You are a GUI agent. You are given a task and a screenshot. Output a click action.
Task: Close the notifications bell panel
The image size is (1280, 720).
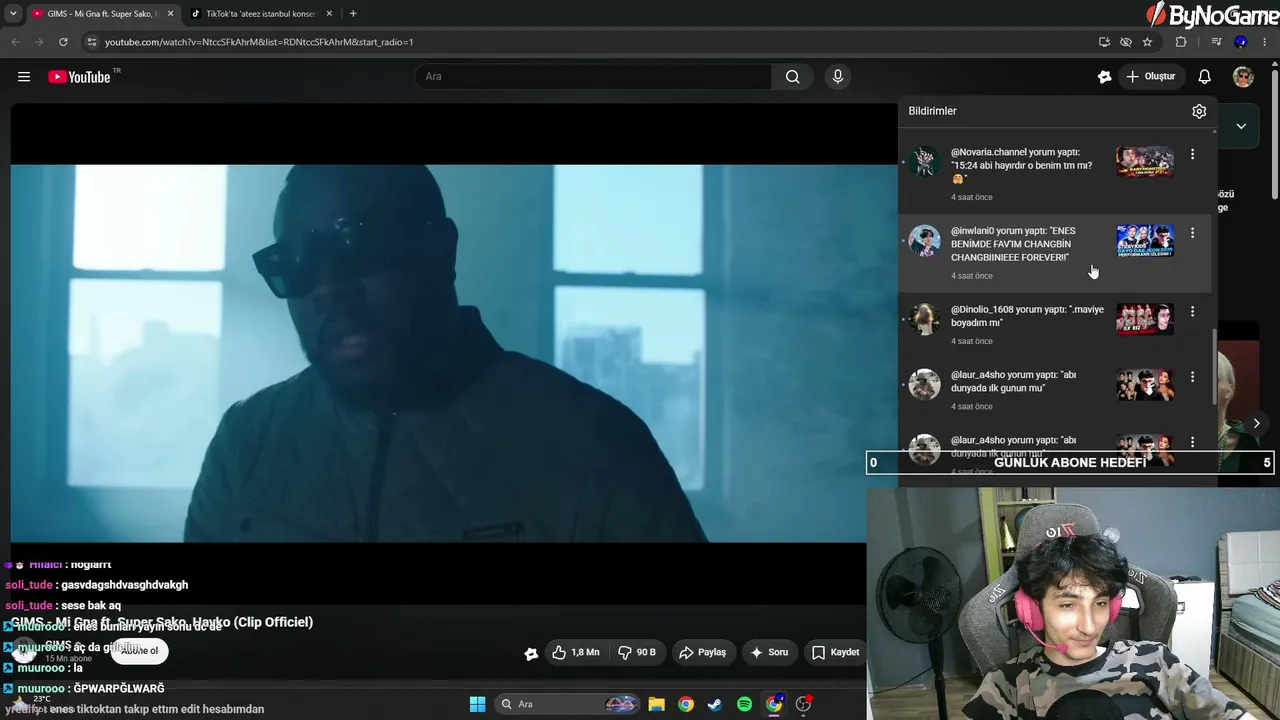pos(1205,77)
